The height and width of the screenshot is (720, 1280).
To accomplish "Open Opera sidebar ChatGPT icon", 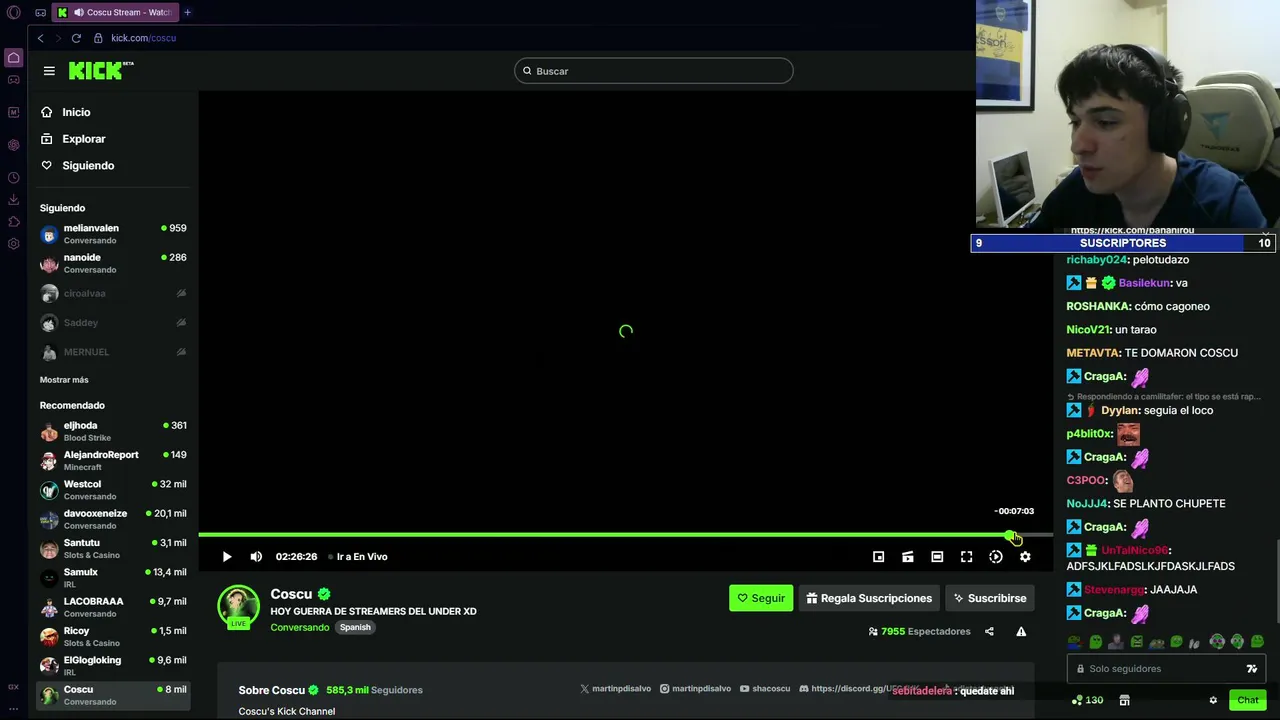I will [x=13, y=145].
